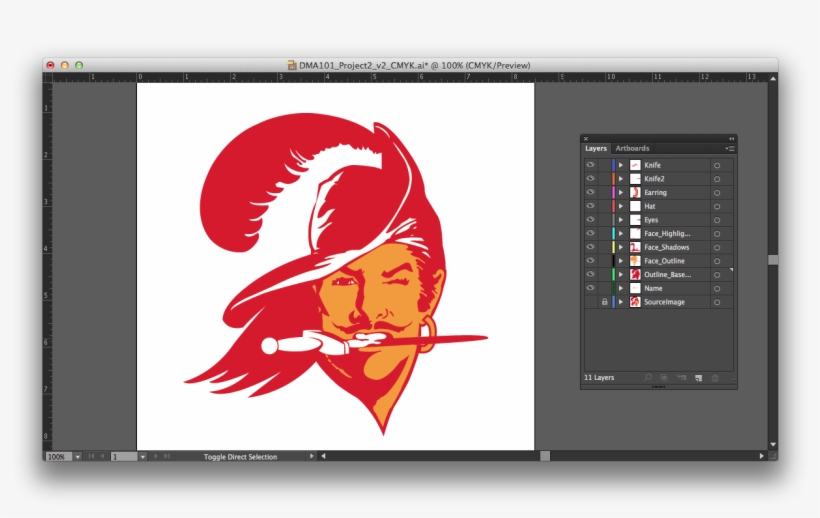820x518 pixels.
Task: Click the Face_Outline layer thumbnail
Action: [635, 261]
